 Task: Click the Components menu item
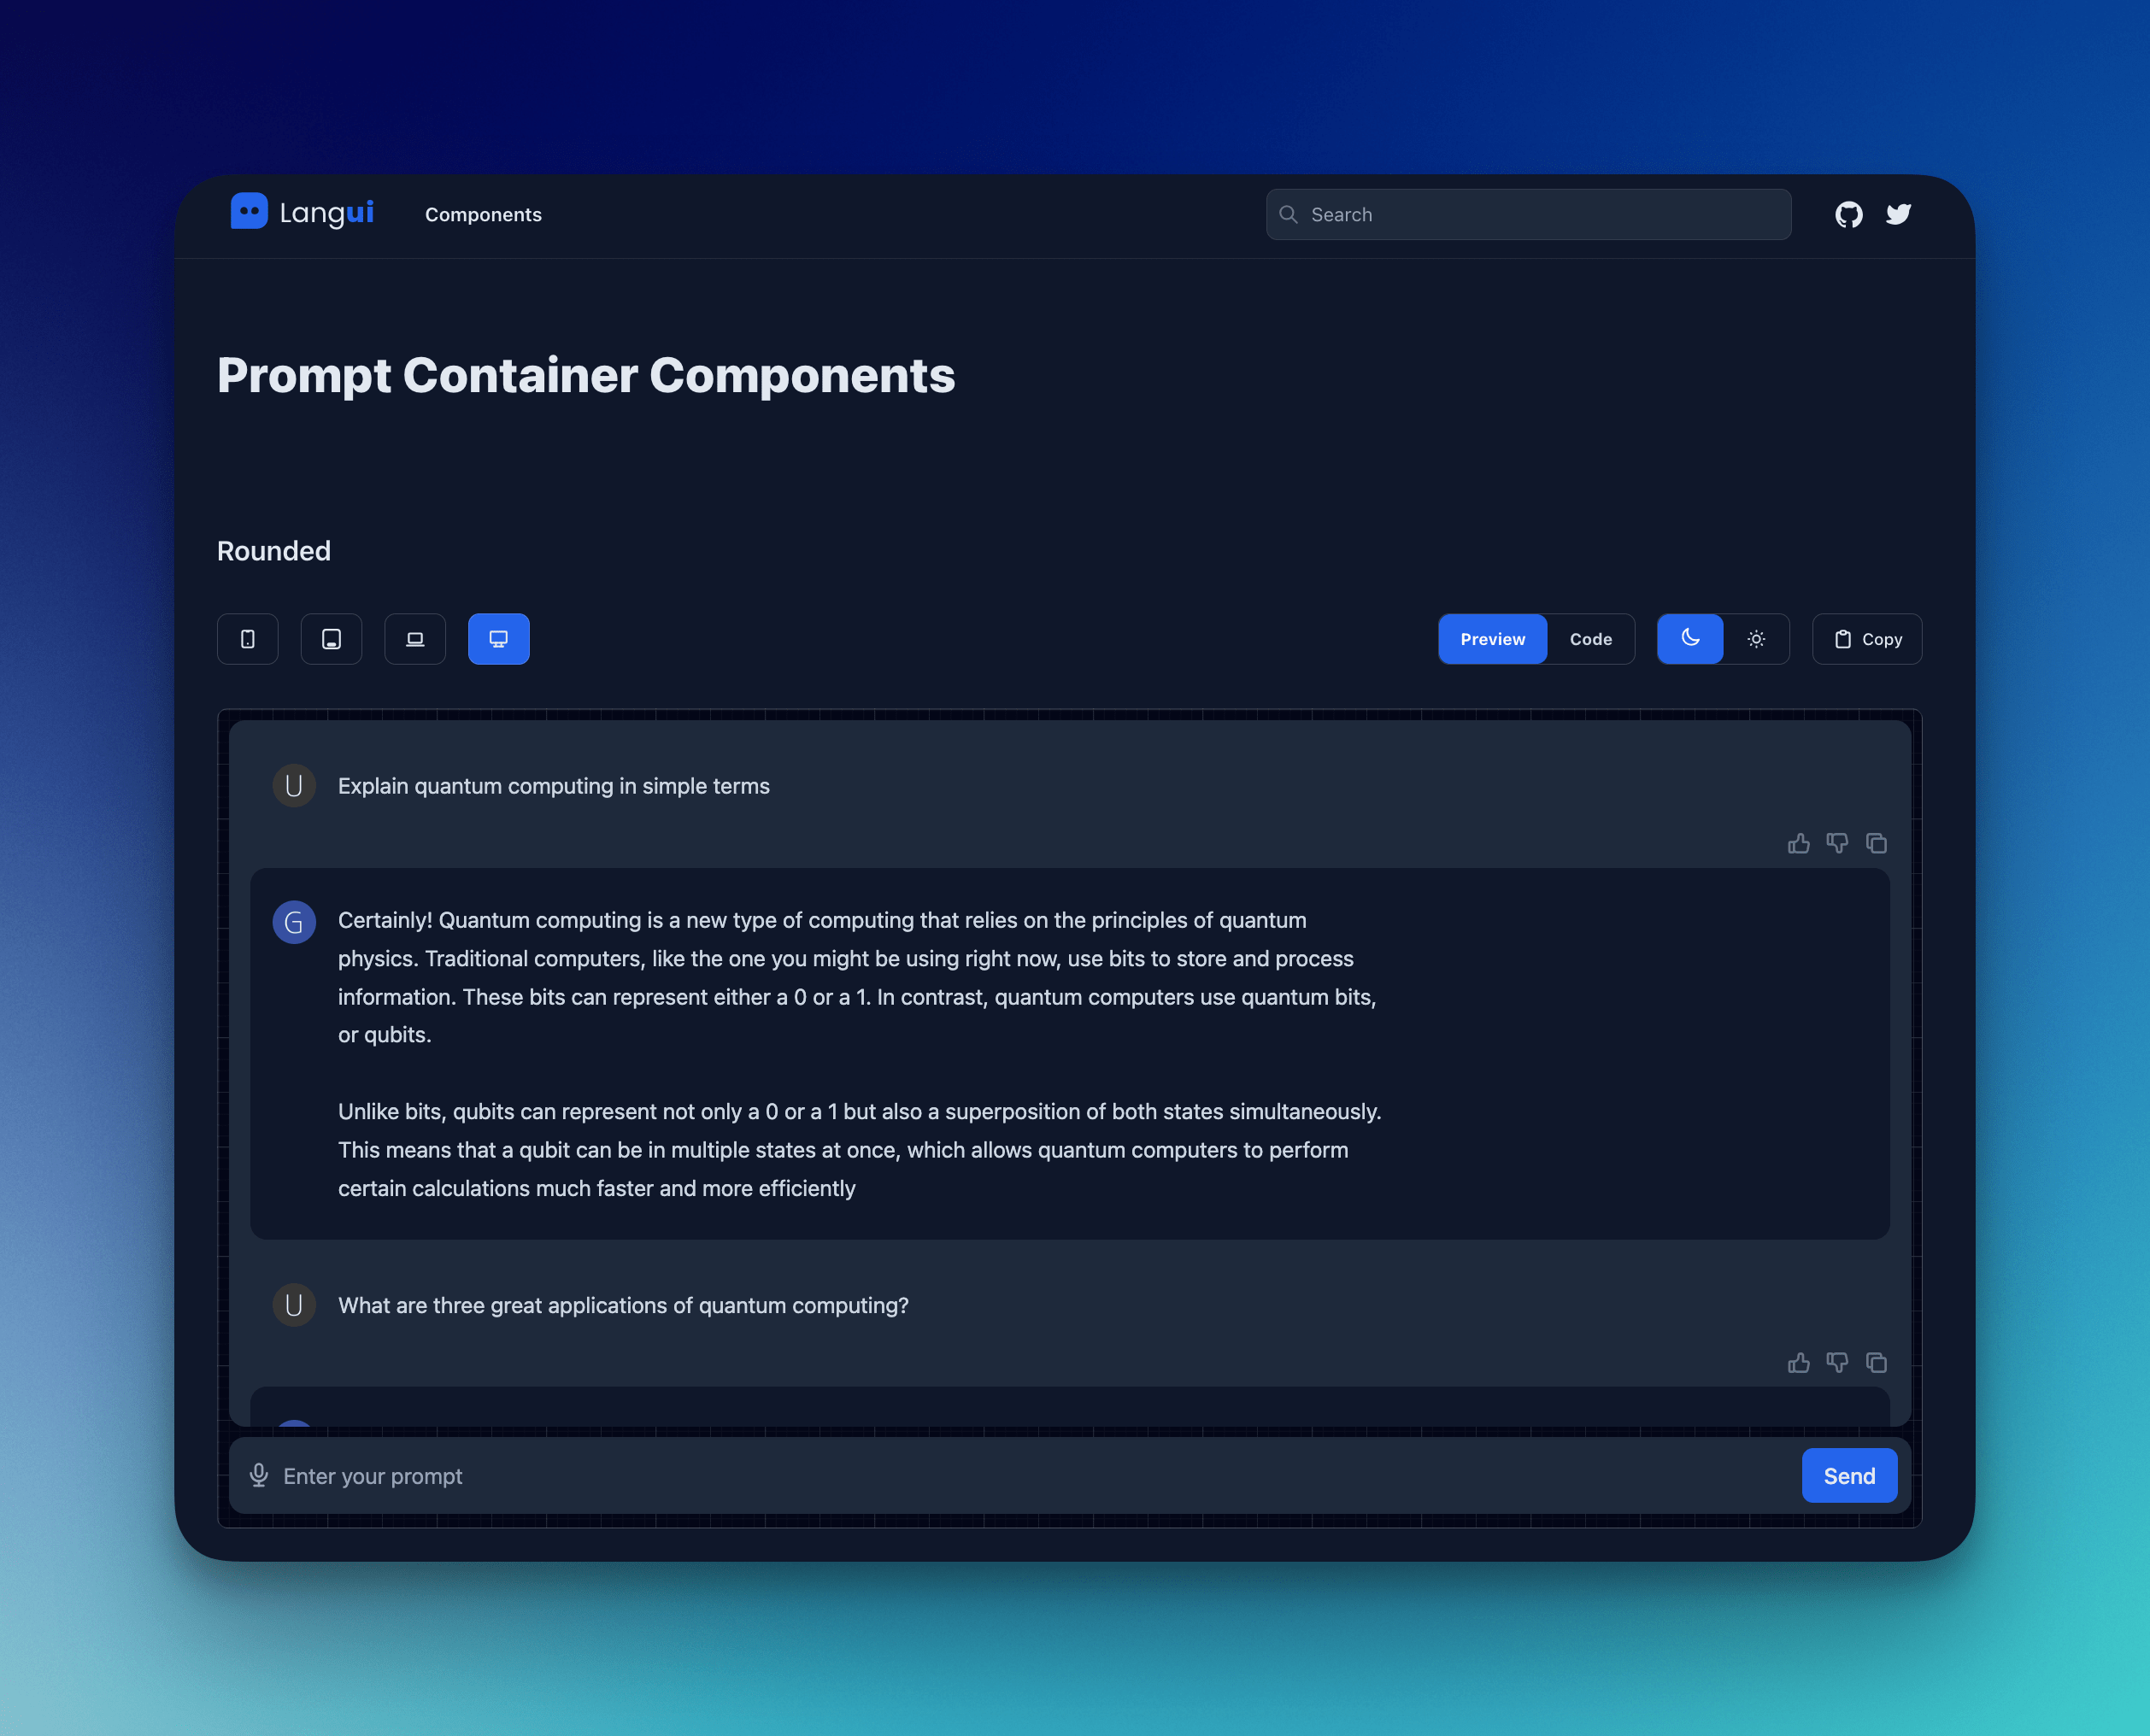(x=482, y=213)
